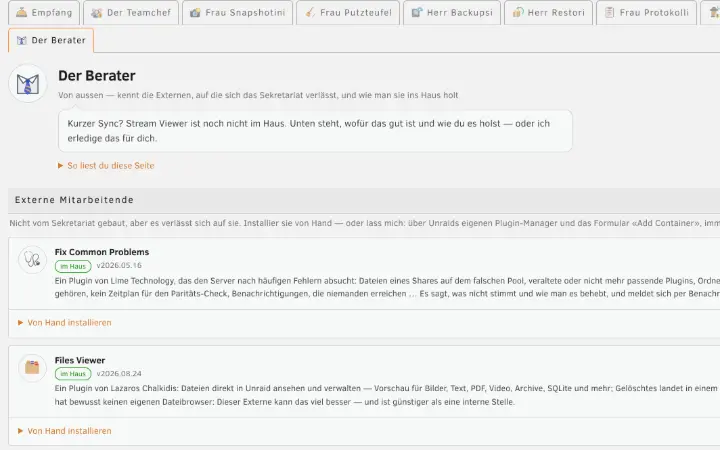Click the Fix Common Problems stethoscope icon
Image resolution: width=720 pixels, height=450 pixels.
32,259
